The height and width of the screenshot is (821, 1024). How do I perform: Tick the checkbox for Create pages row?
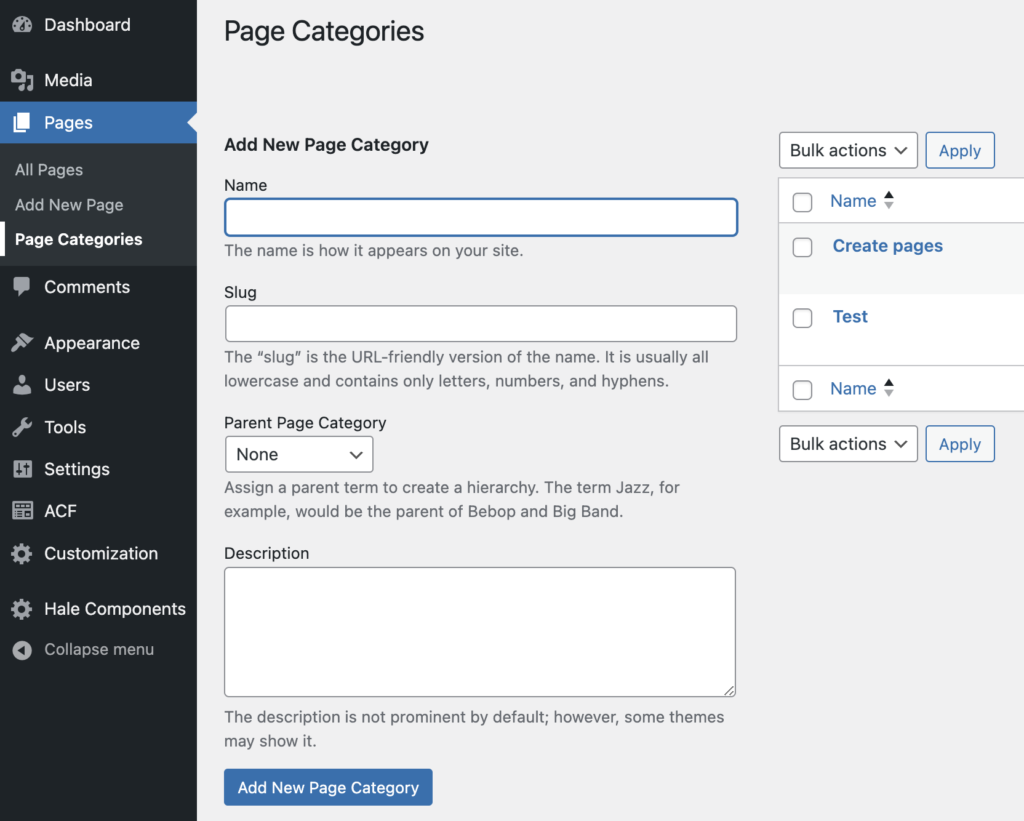click(x=802, y=247)
